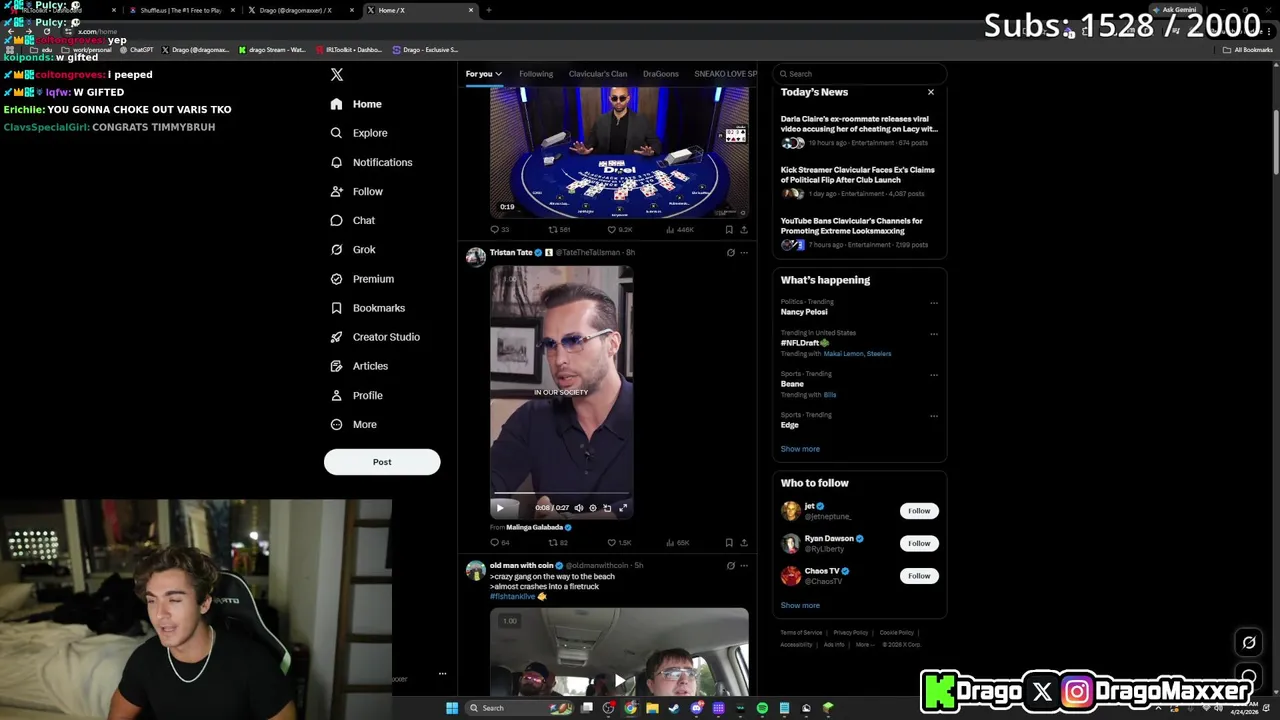Bookmark the blackjack video post
This screenshot has width=1280, height=720.
tap(729, 230)
